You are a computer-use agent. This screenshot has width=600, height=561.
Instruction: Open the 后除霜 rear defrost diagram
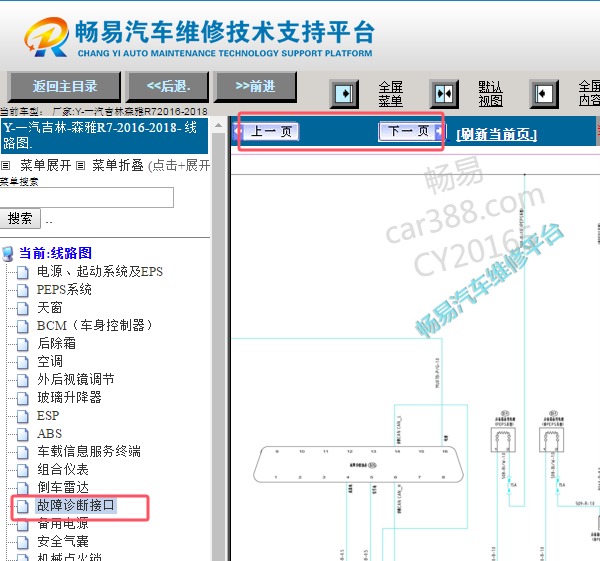click(56, 343)
